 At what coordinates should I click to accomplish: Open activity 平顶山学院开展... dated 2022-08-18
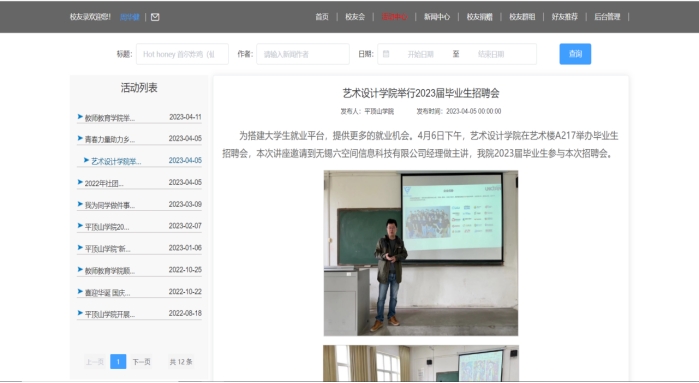click(110, 314)
